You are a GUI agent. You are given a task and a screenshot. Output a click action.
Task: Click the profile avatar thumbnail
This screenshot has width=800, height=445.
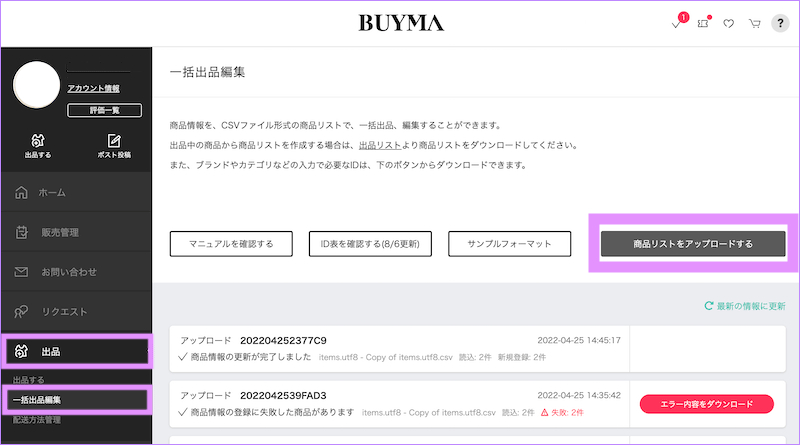36,85
